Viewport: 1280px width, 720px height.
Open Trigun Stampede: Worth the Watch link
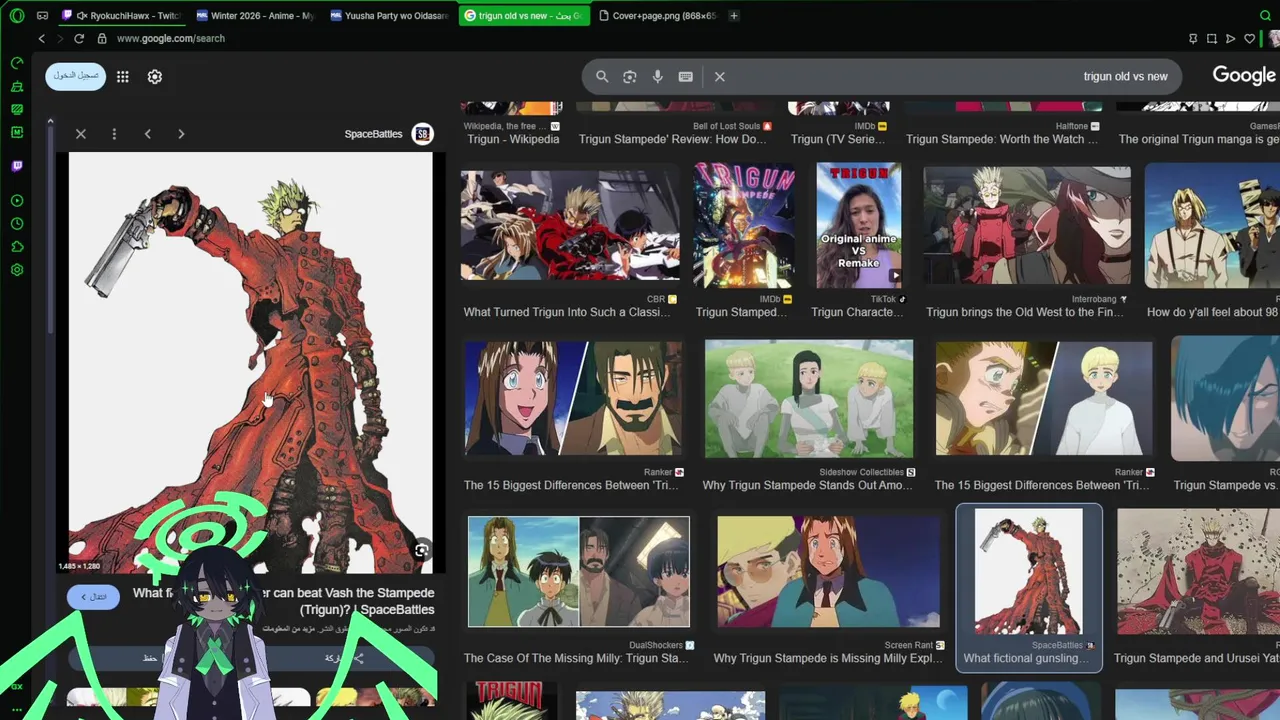1000,140
